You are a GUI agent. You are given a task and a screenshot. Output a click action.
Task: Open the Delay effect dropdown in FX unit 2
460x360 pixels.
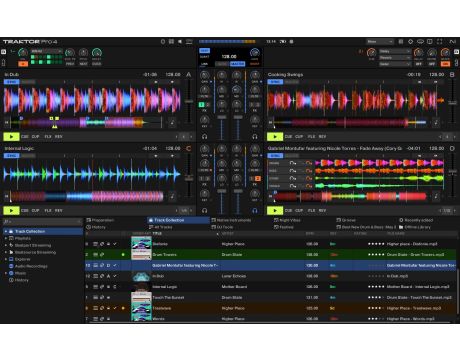[395, 51]
